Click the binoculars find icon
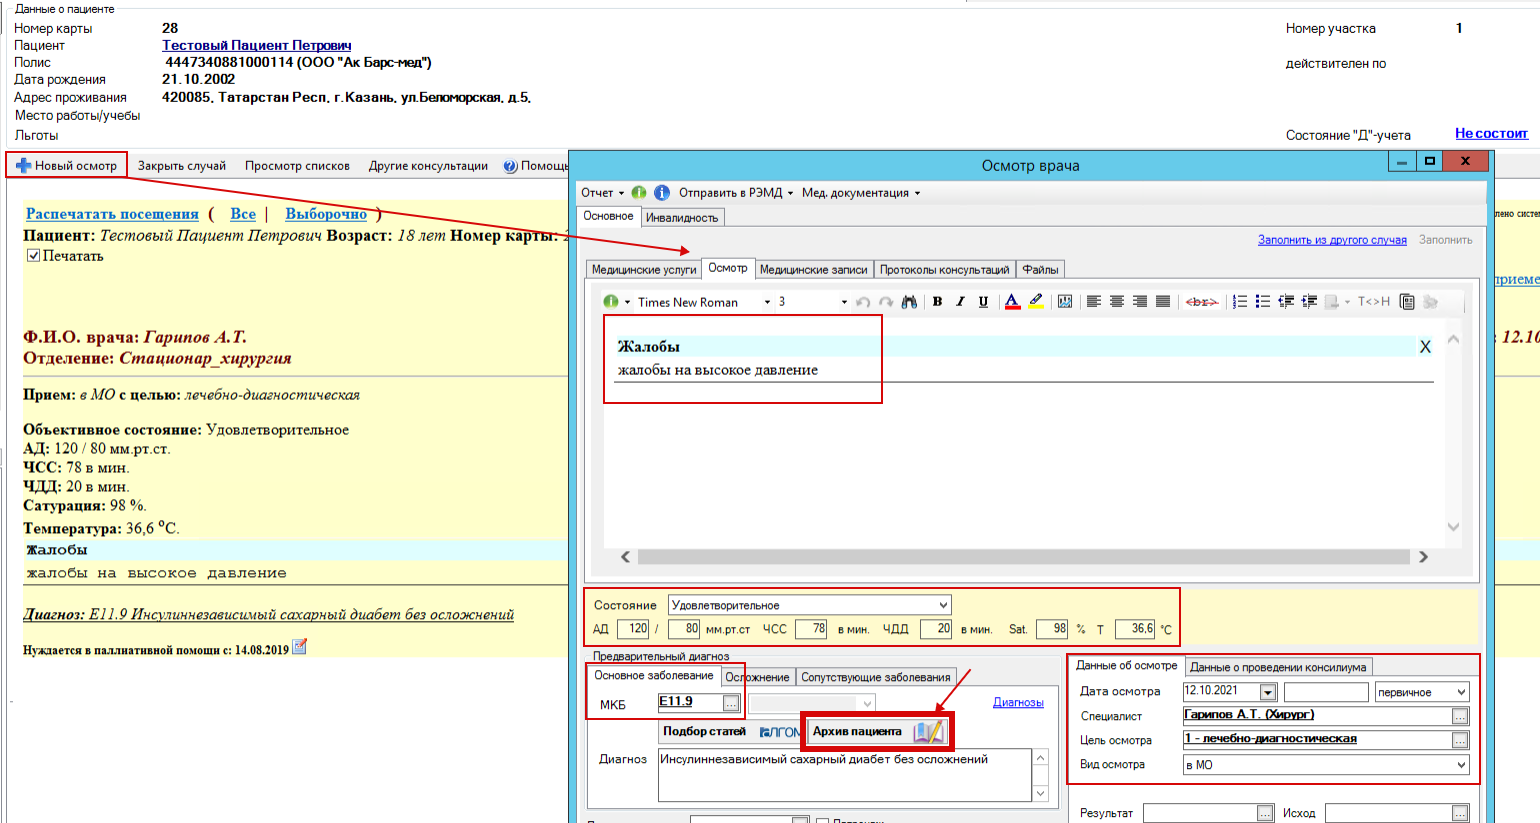Screen dimensions: 1540x823 pos(909,302)
